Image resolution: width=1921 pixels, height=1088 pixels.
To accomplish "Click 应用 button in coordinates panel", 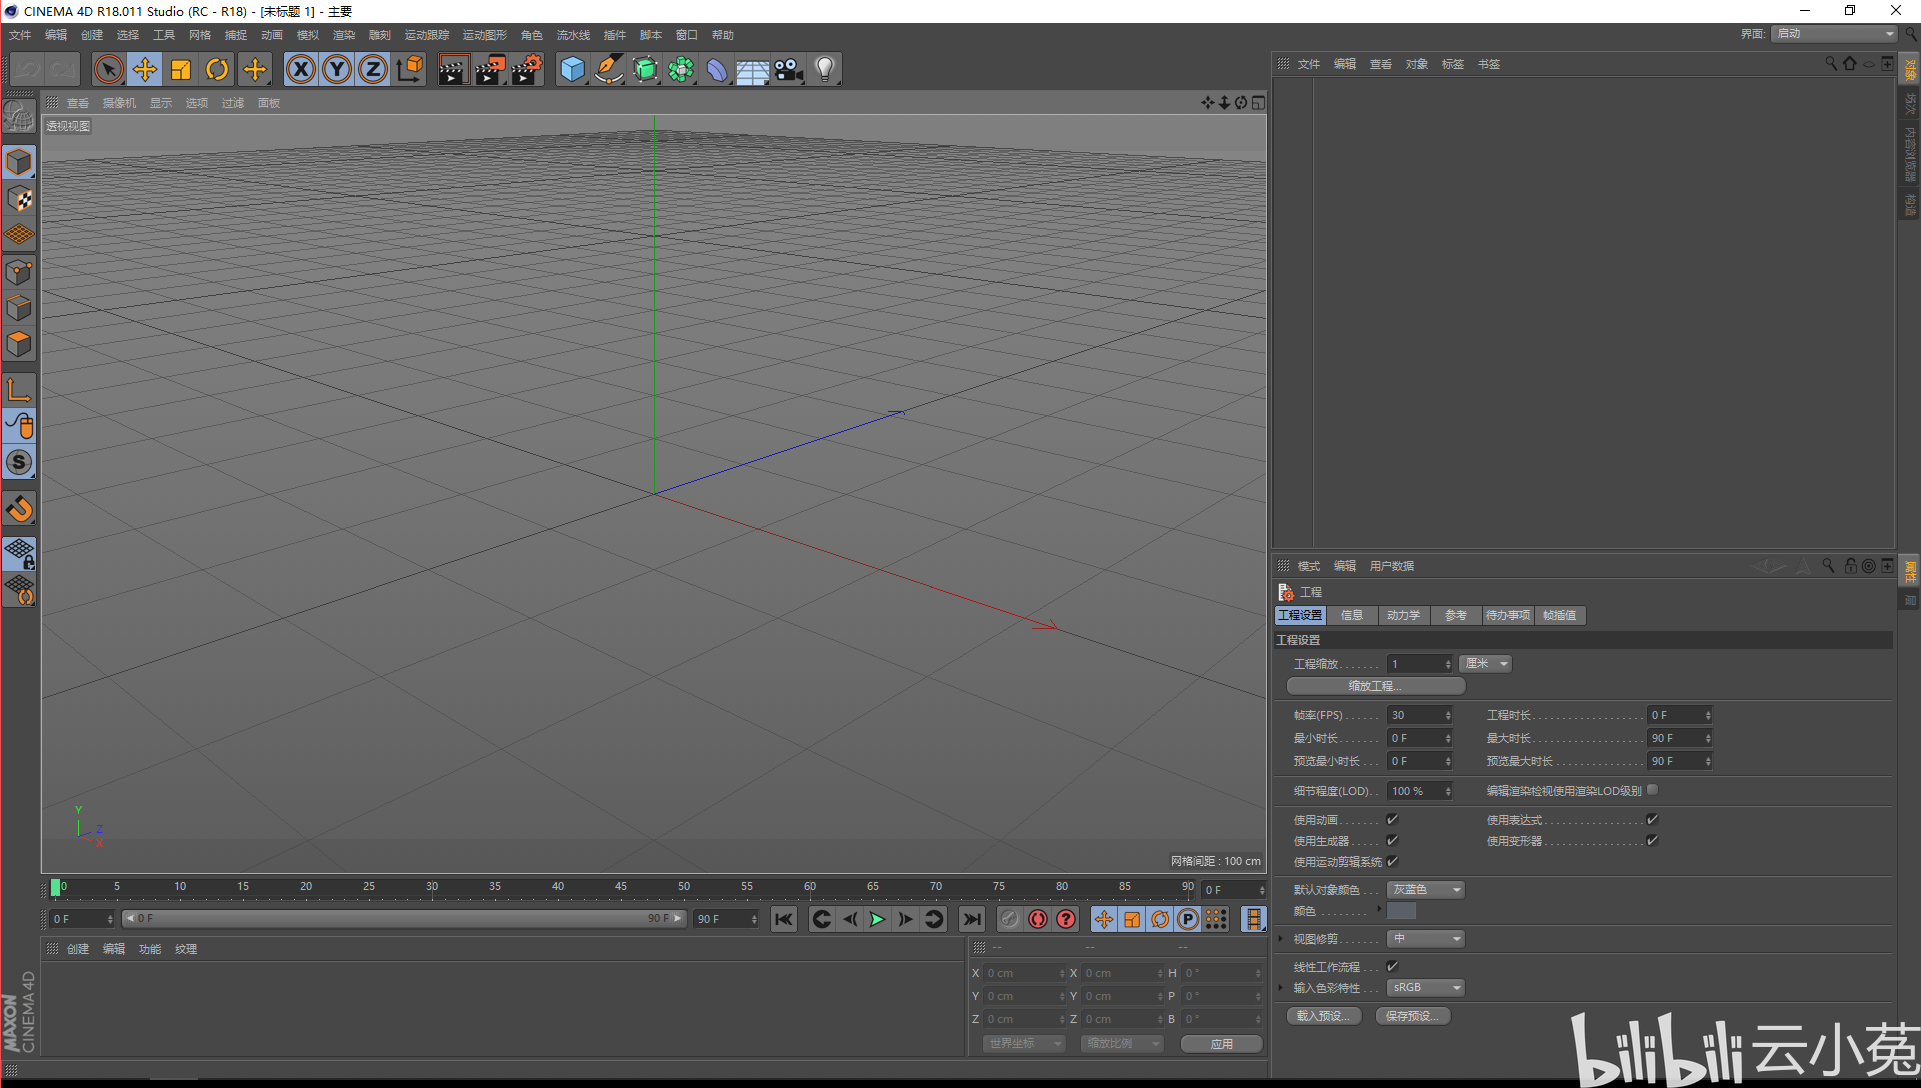I will tap(1221, 1043).
